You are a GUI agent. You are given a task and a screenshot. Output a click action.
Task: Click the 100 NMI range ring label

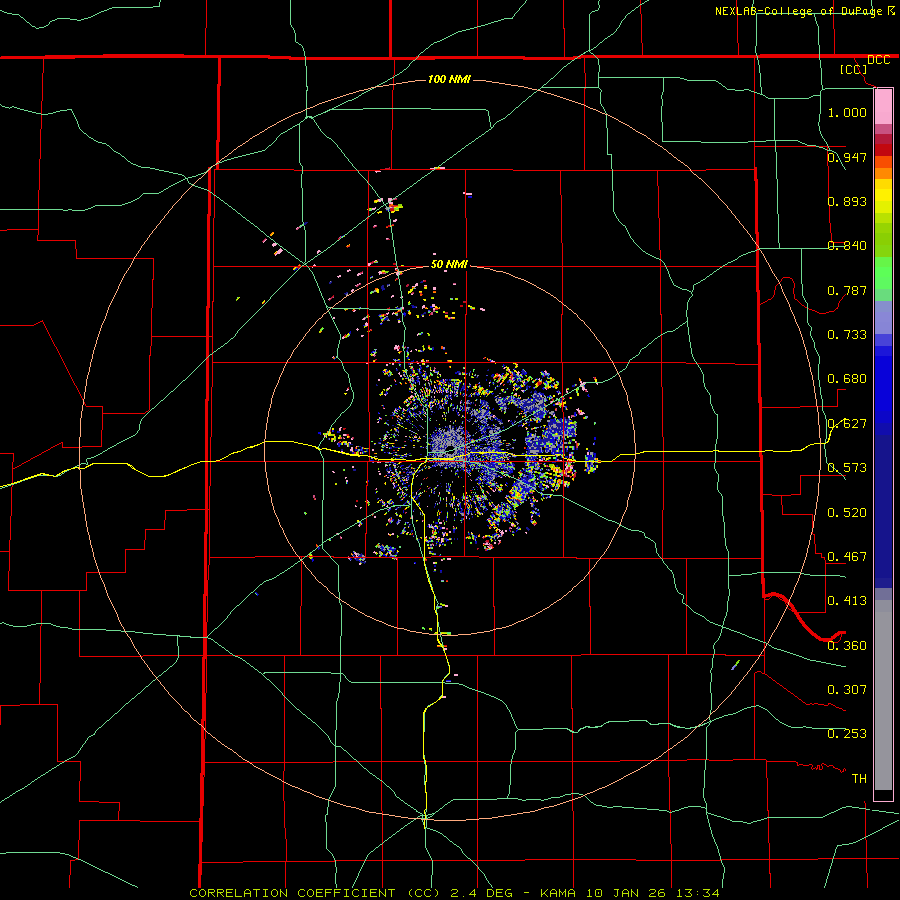click(x=449, y=79)
